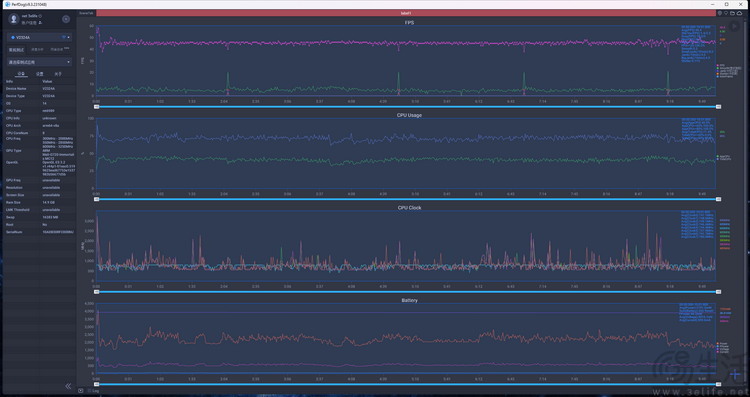Open the user avatar profile icon
Viewport: 750px width, 397px height.
pyautogui.click(x=14, y=19)
